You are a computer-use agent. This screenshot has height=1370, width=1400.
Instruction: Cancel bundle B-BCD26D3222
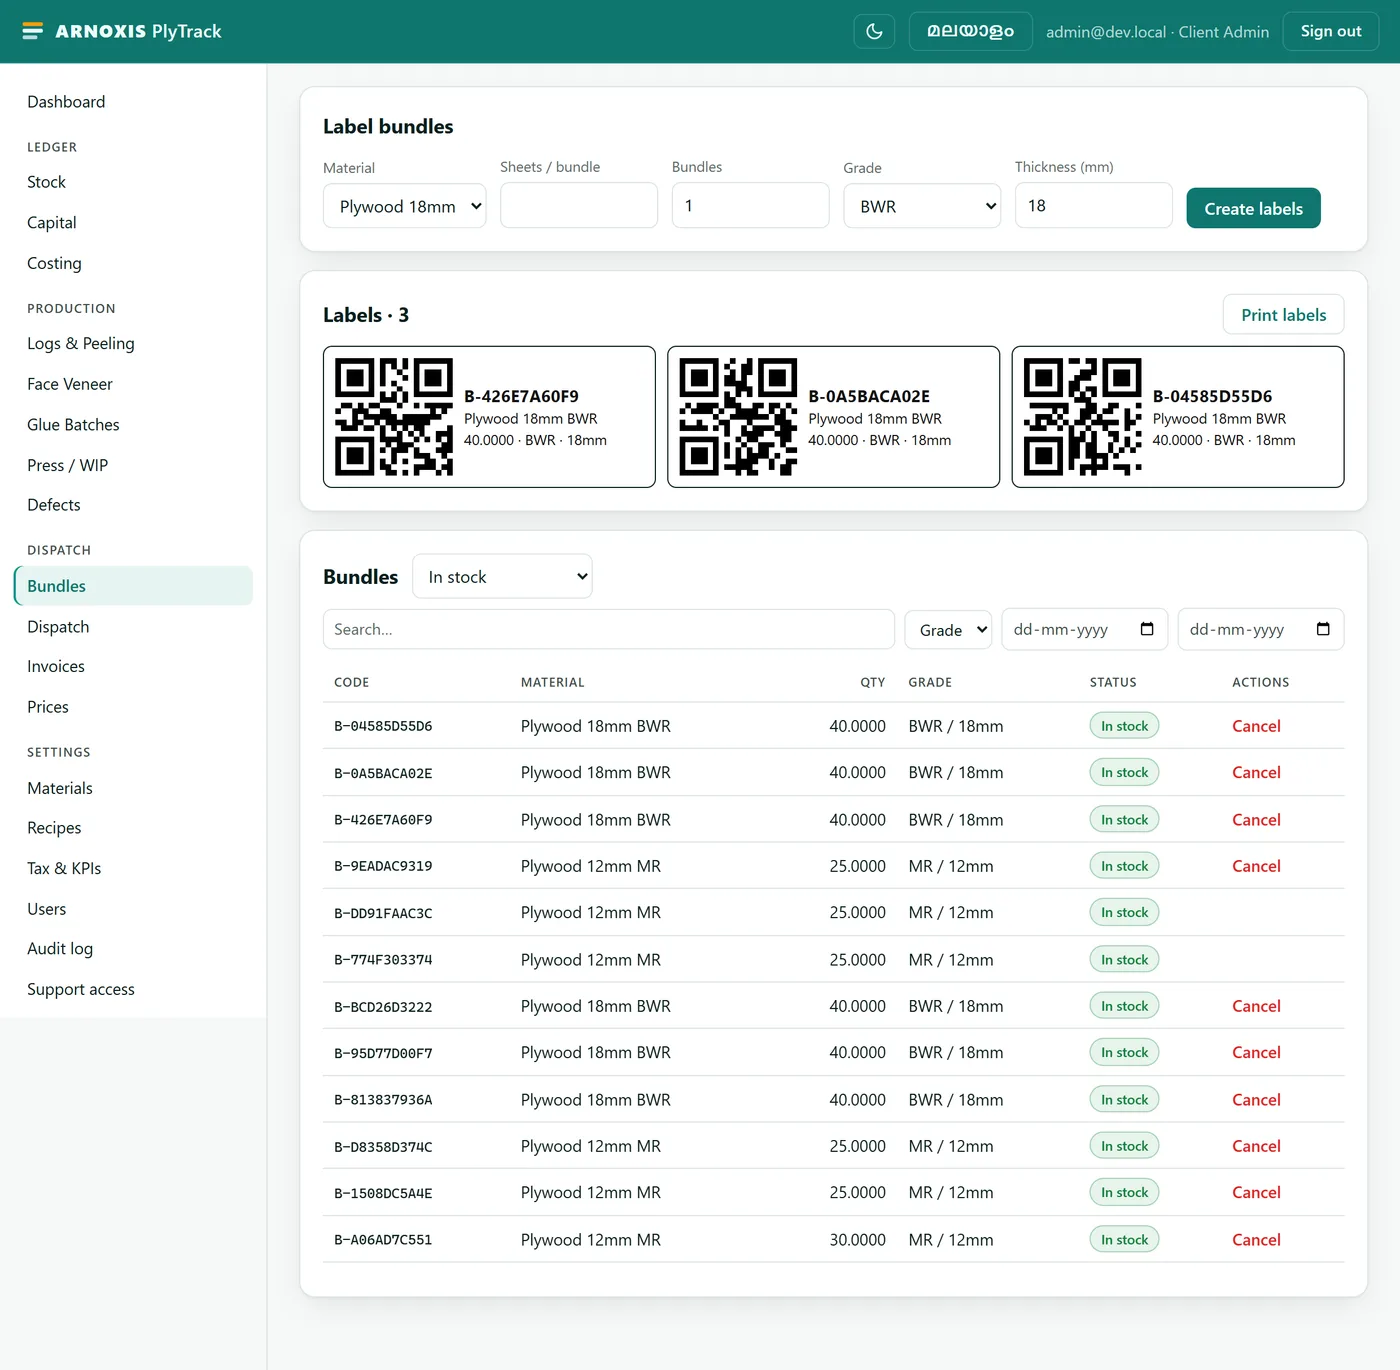[x=1256, y=1006]
